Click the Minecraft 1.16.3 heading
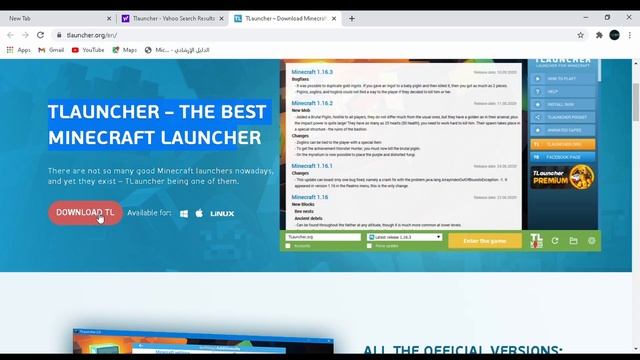Viewport: 640px width, 360px height. click(x=312, y=72)
